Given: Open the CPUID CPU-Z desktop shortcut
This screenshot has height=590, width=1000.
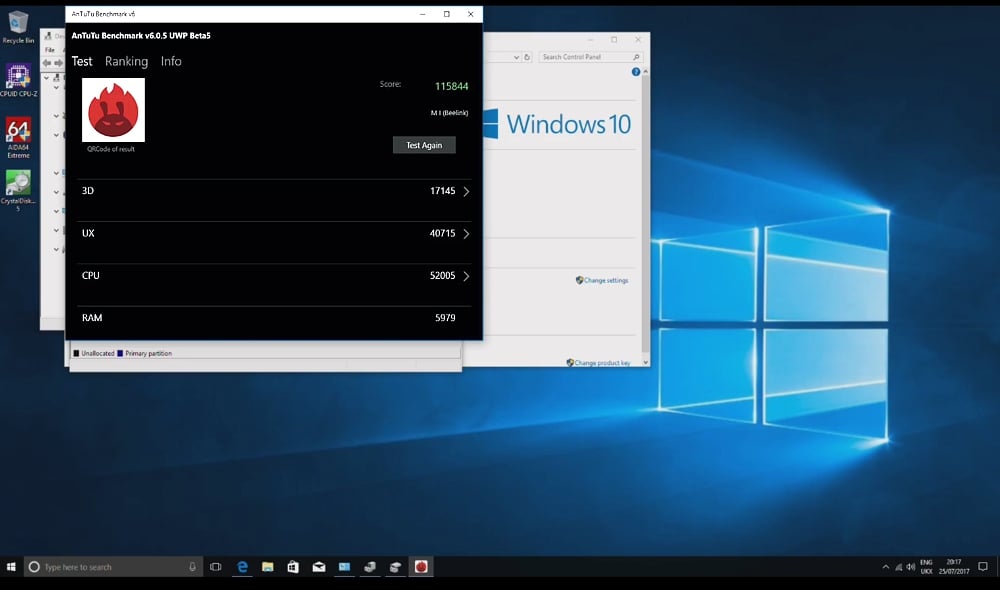Looking at the screenshot, I should pyautogui.click(x=18, y=80).
